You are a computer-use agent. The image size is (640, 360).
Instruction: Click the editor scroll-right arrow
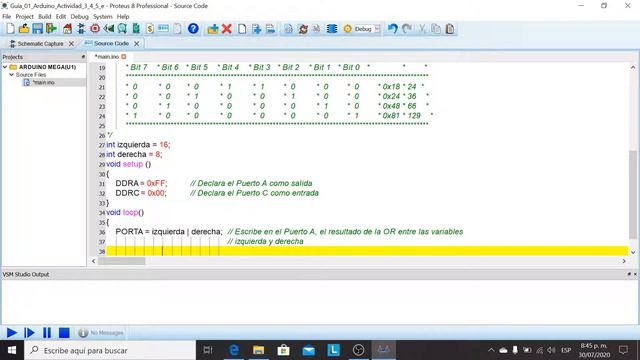624,261
